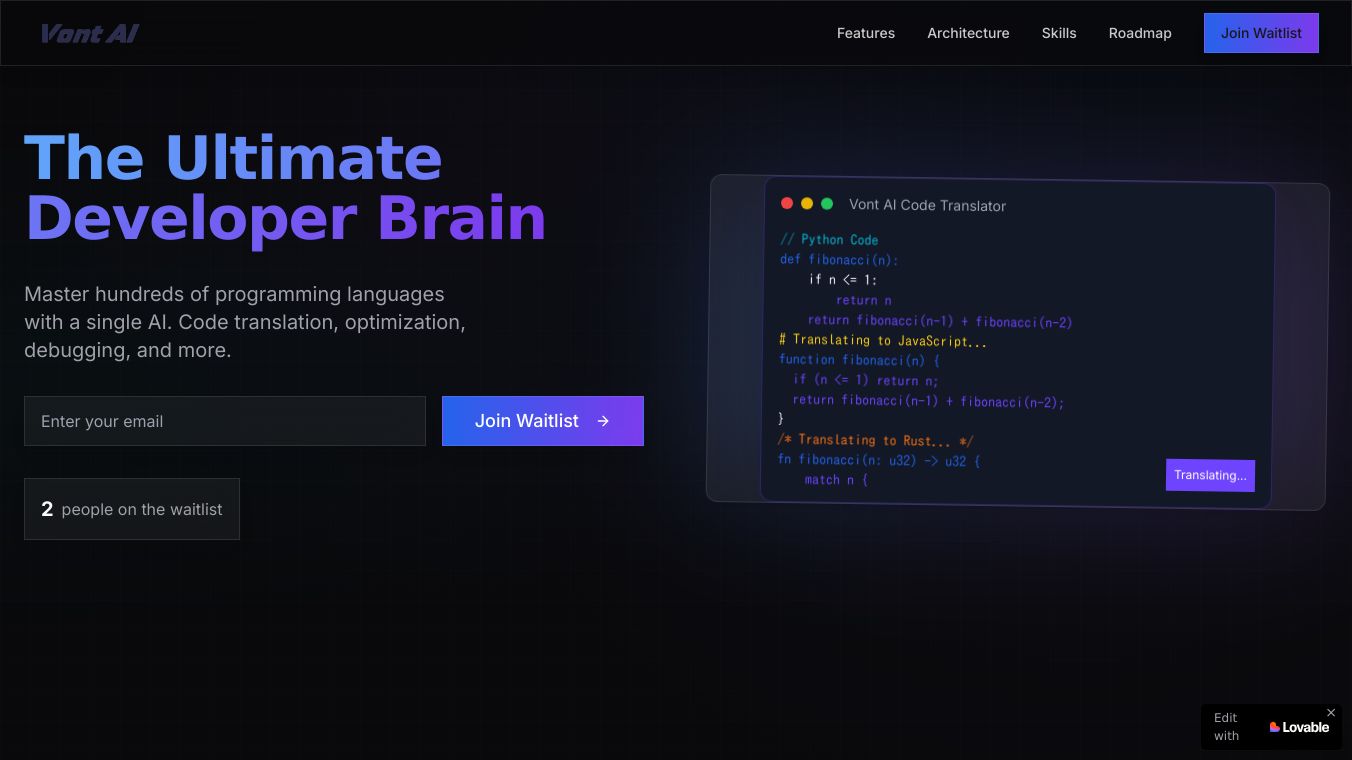1352x760 pixels.
Task: Click the "Vont AI Code Translator" title
Action: tap(927, 205)
